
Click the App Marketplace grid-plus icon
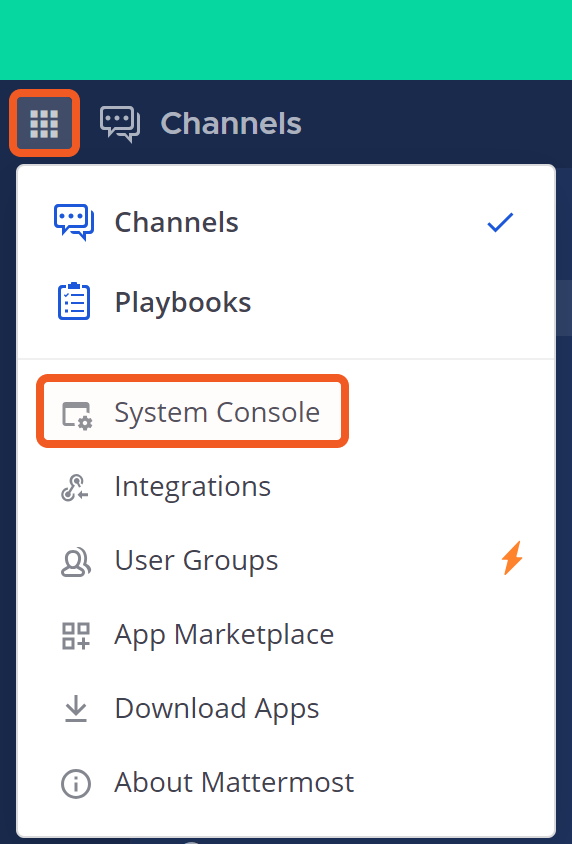pos(76,636)
